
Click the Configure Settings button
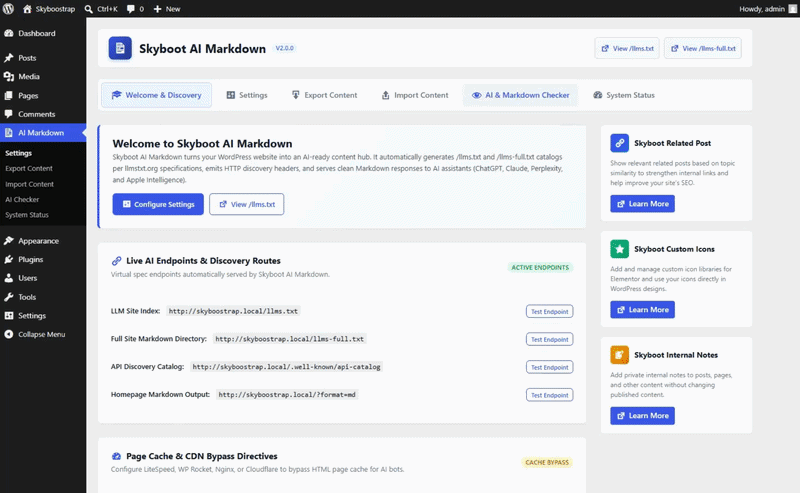[x=158, y=204]
